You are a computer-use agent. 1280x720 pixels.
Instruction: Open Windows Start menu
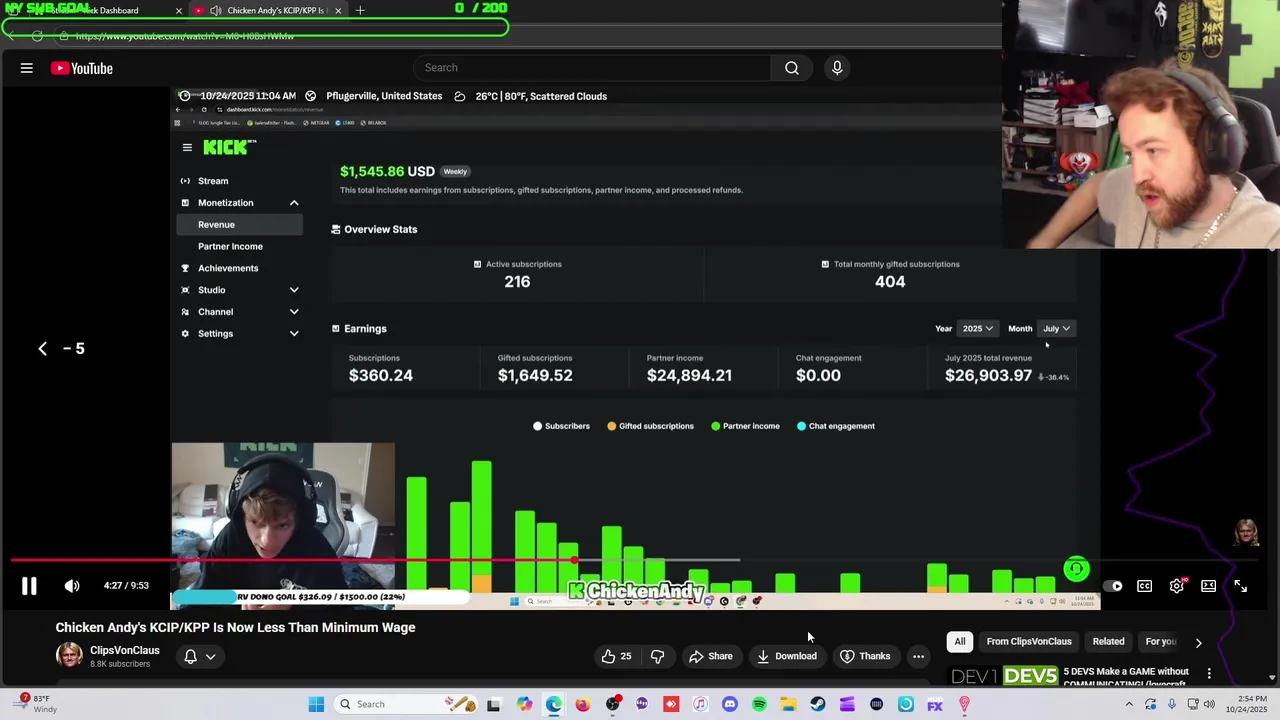point(316,704)
